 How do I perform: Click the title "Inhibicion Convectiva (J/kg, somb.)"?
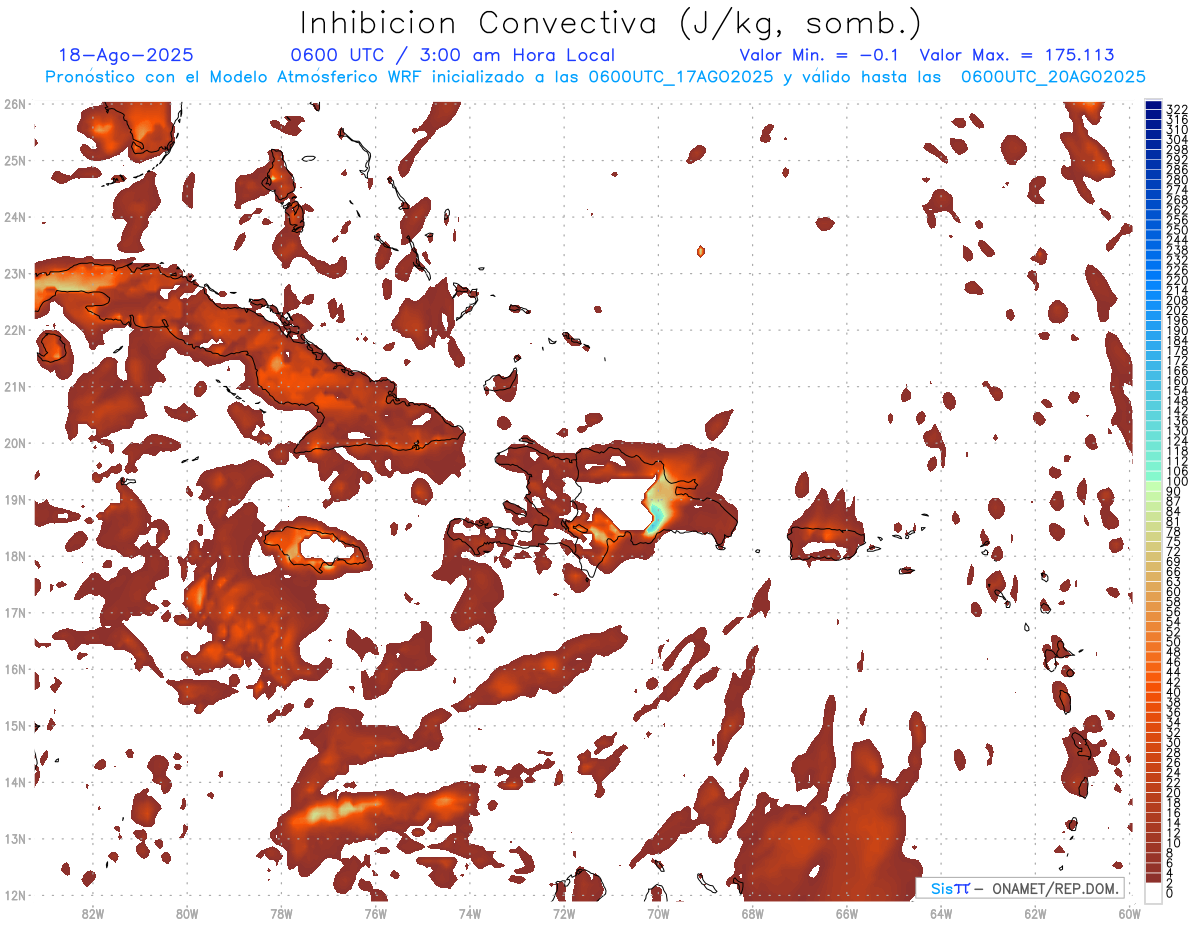point(611,24)
